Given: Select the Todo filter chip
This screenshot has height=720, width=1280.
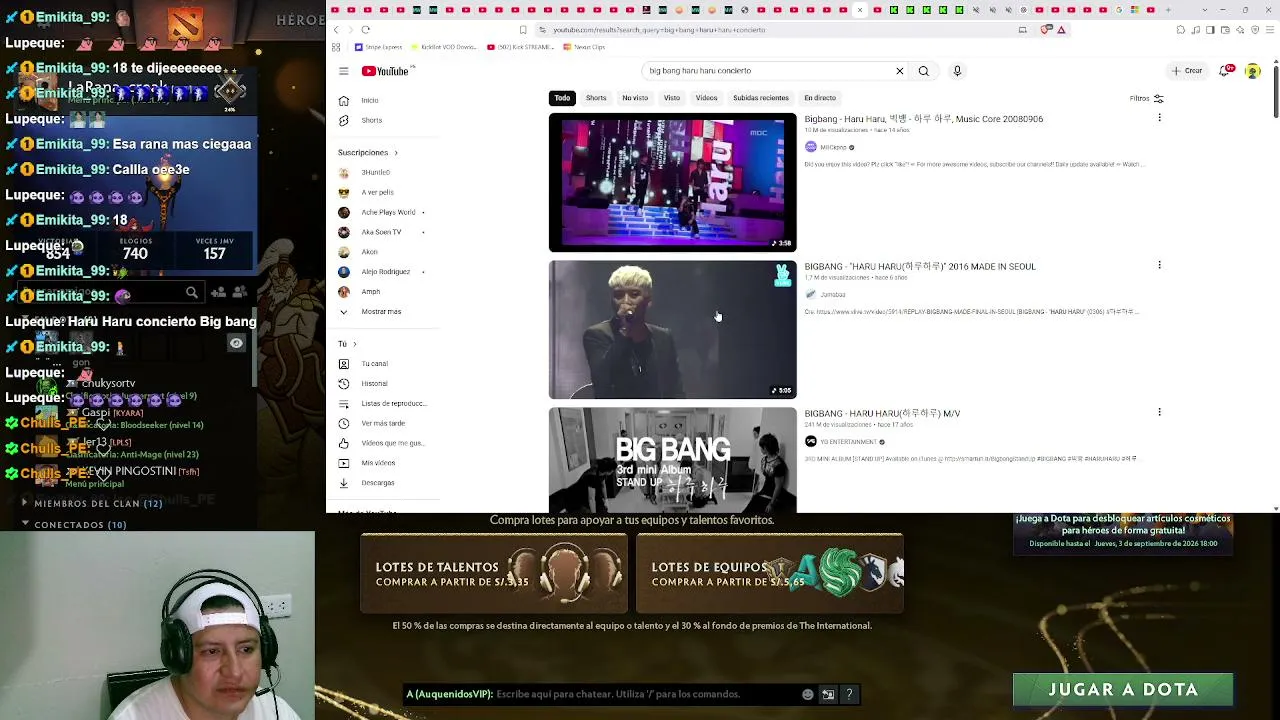Looking at the screenshot, I should 562,98.
